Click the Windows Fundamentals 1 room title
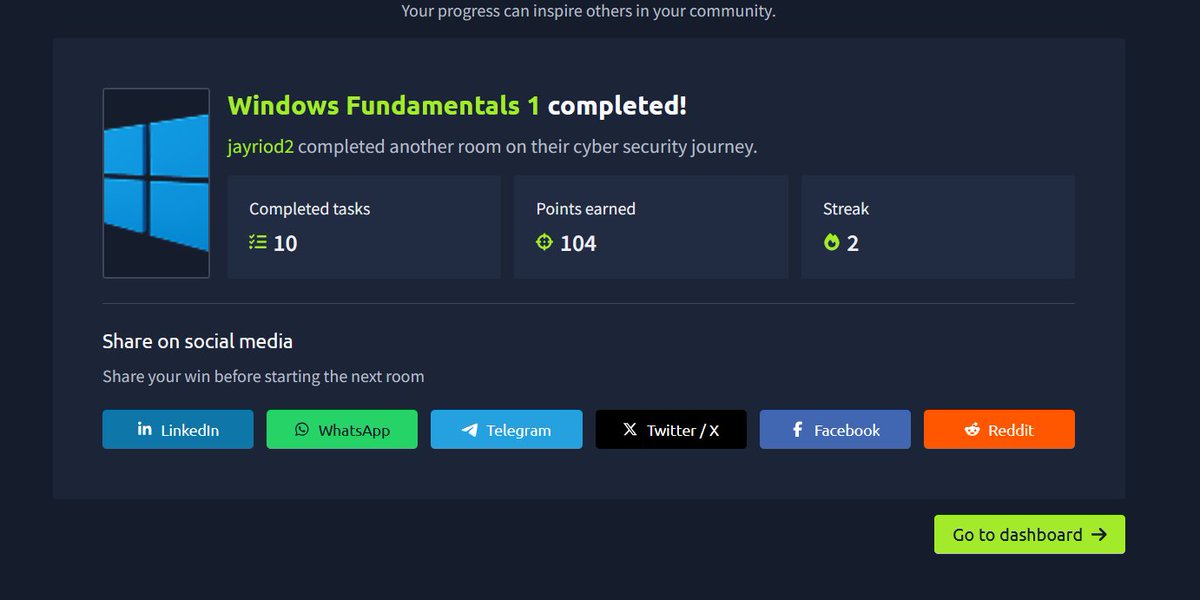The image size is (1200, 600). pyautogui.click(x=384, y=105)
